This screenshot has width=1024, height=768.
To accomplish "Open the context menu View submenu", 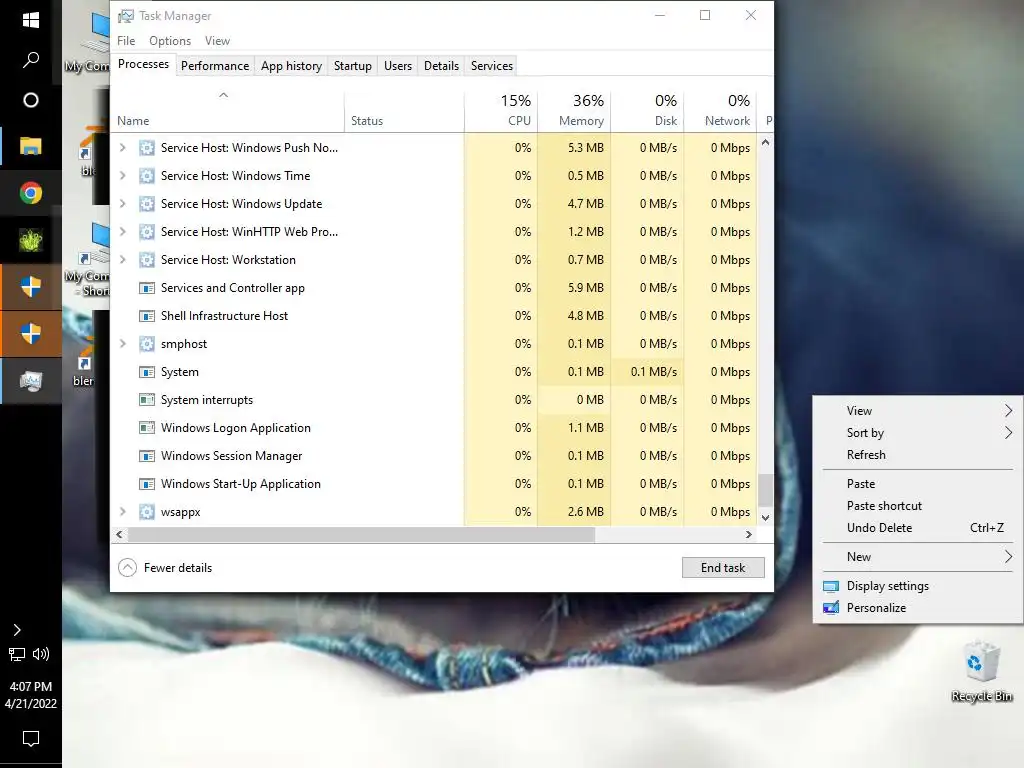I will (x=918, y=410).
